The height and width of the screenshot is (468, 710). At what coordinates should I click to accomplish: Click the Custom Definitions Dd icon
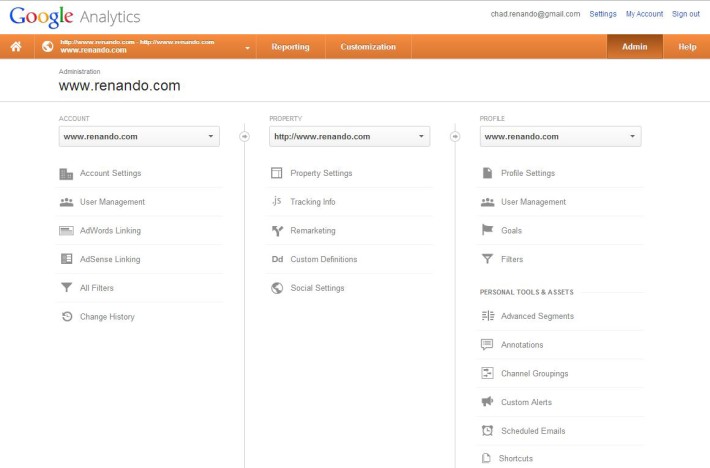(x=277, y=259)
